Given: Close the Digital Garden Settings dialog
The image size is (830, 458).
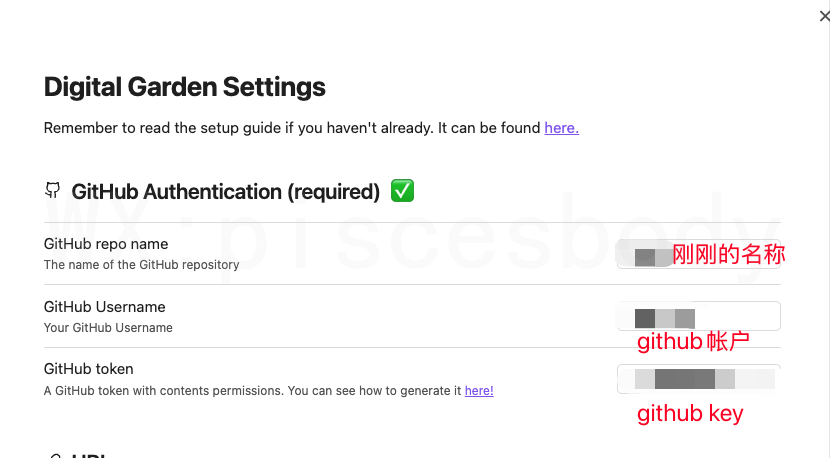Looking at the screenshot, I should click(x=824, y=16).
